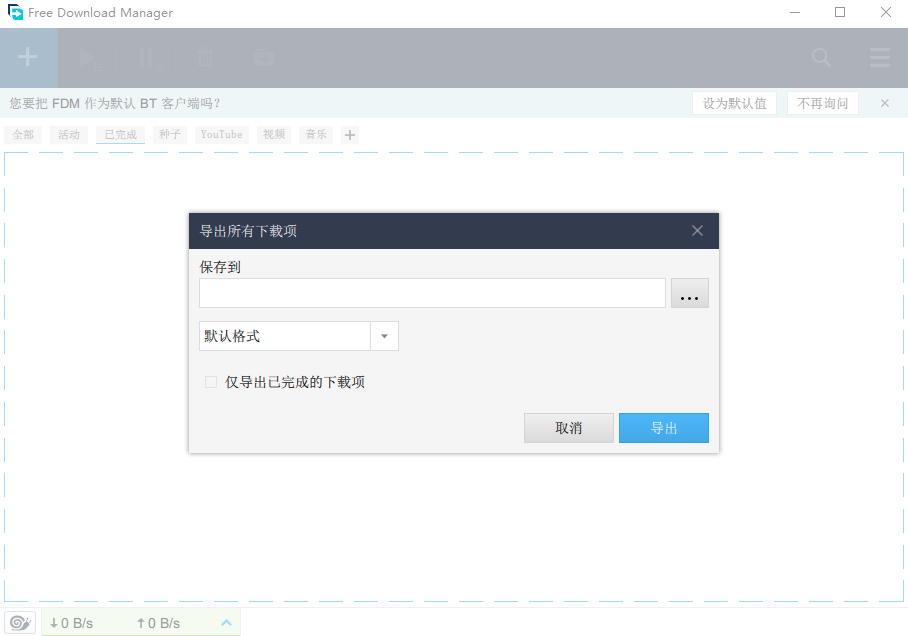Open the YouTube filter tab

click(x=222, y=134)
